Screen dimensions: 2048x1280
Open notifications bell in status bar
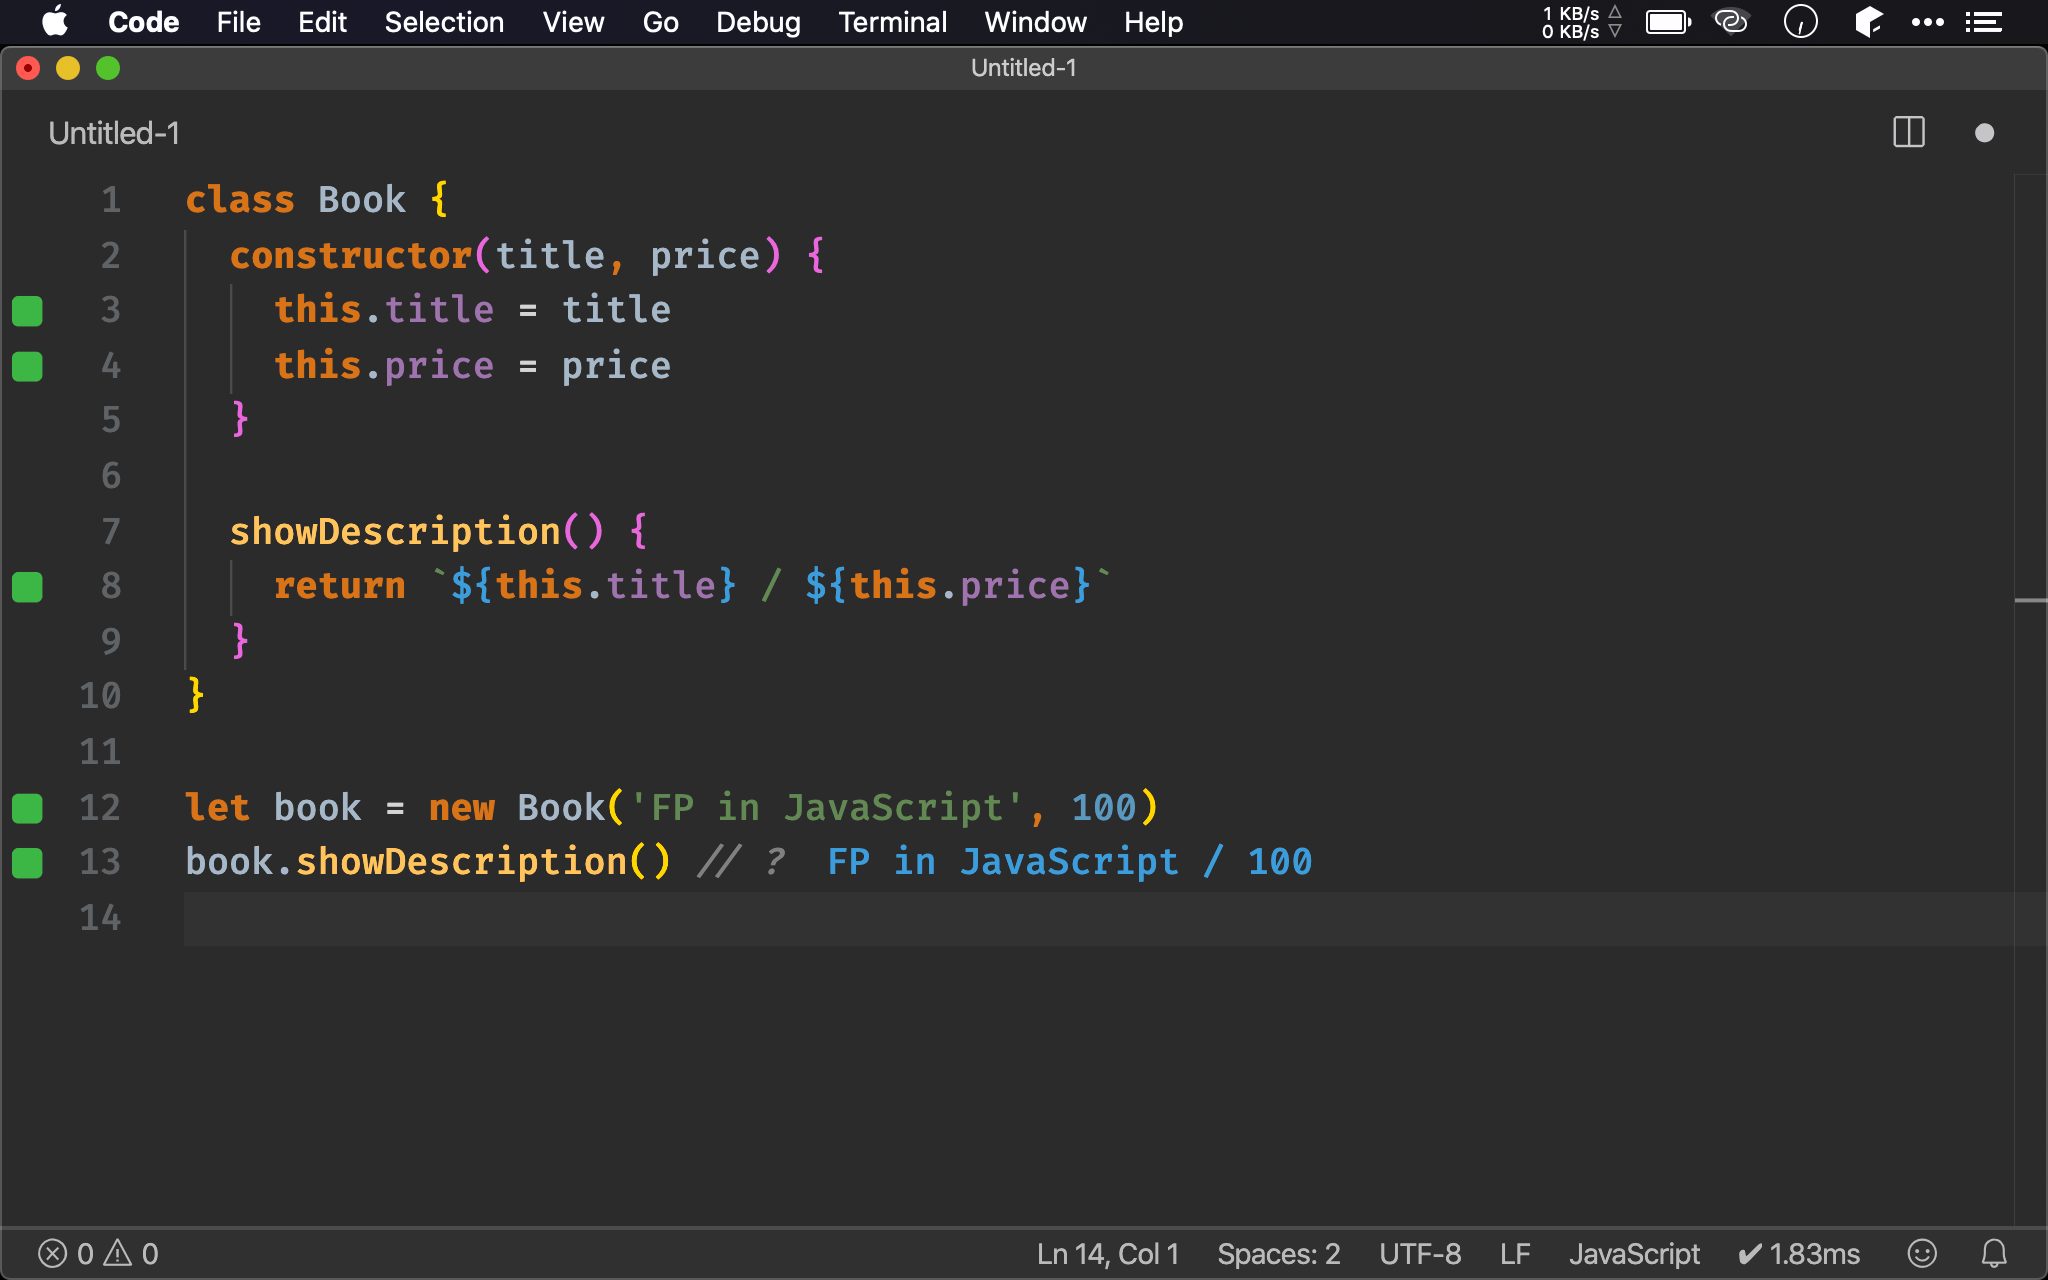(x=1994, y=1253)
